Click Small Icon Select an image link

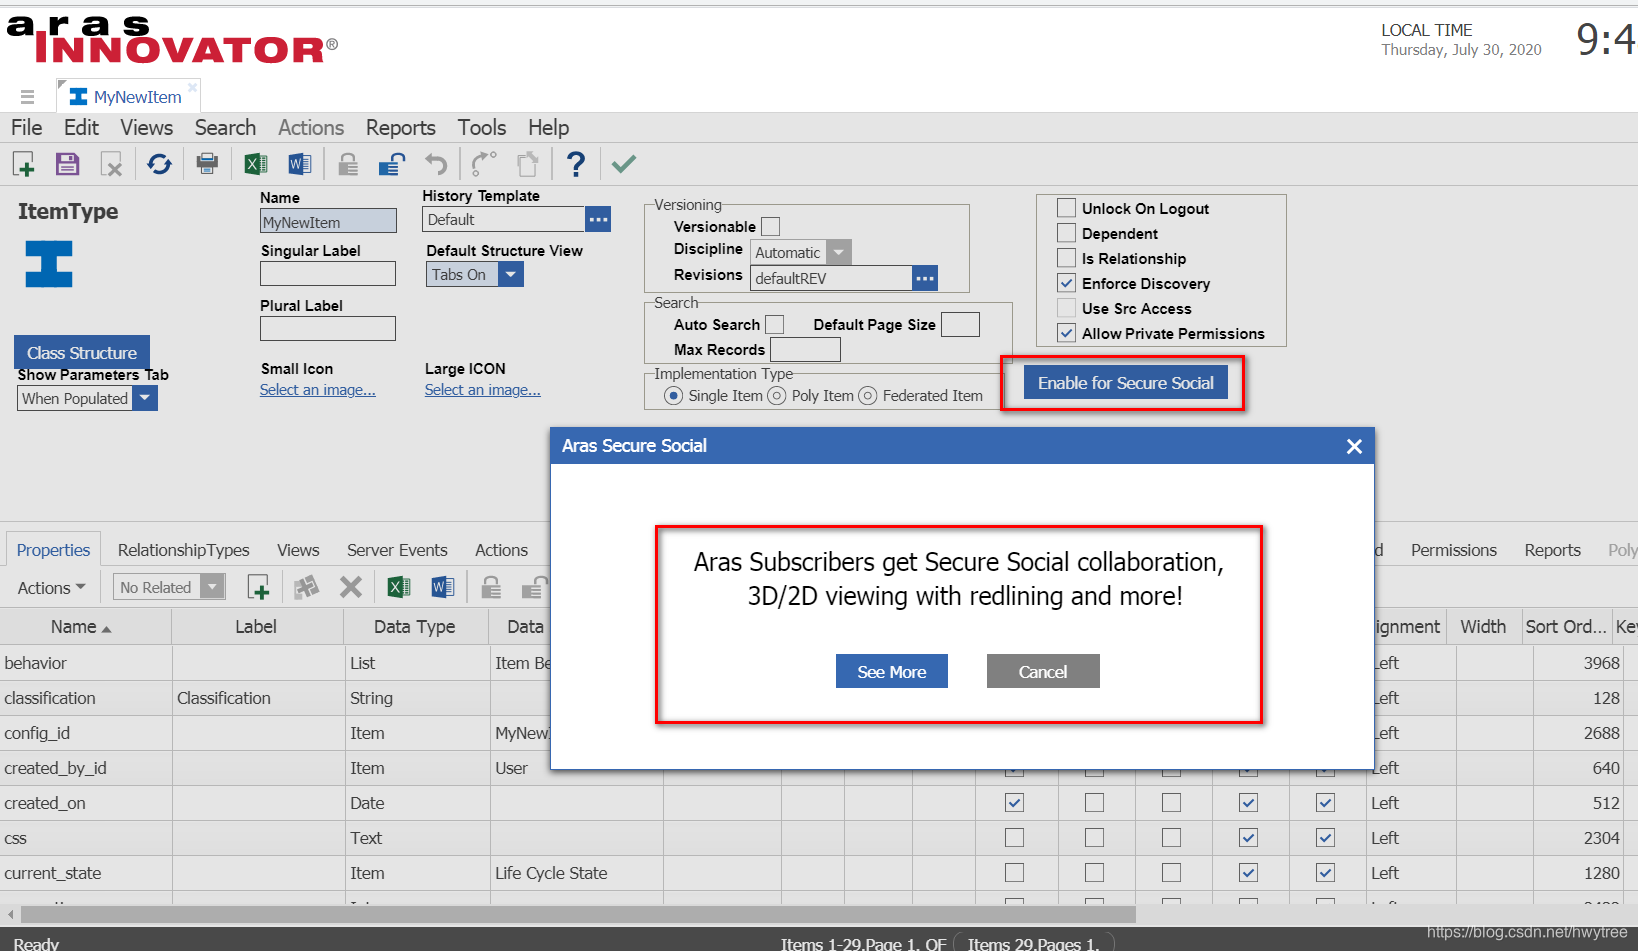(318, 390)
